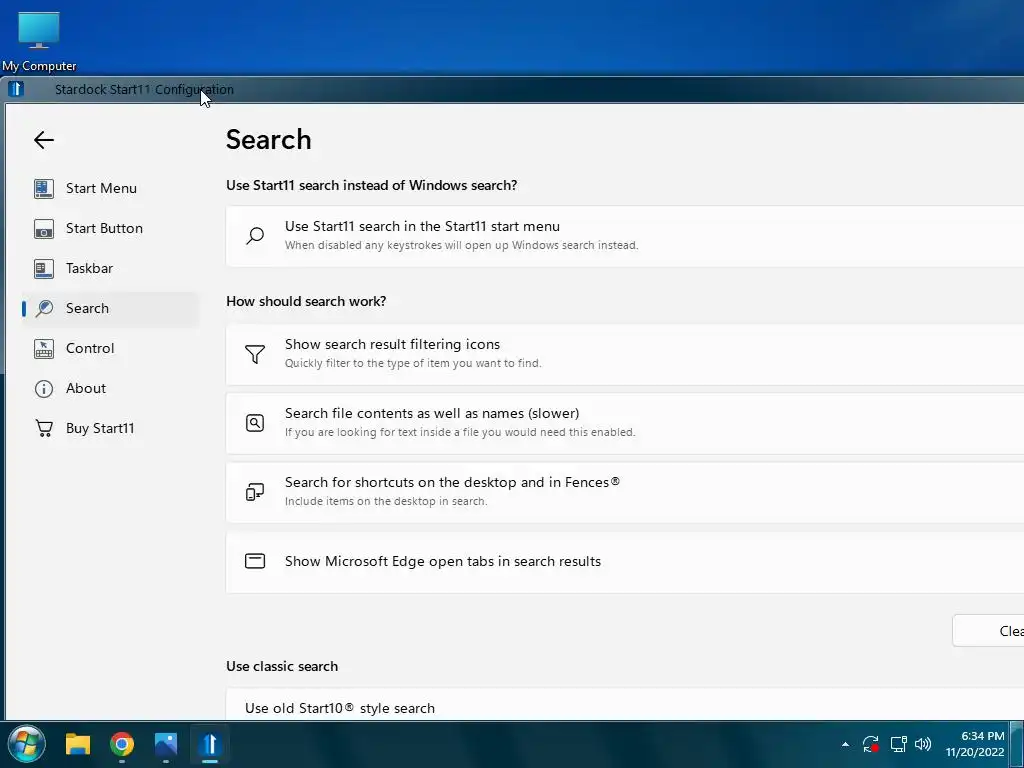The height and width of the screenshot is (768, 1024).
Task: Click the Search magnifier sidebar icon
Action: click(44, 308)
